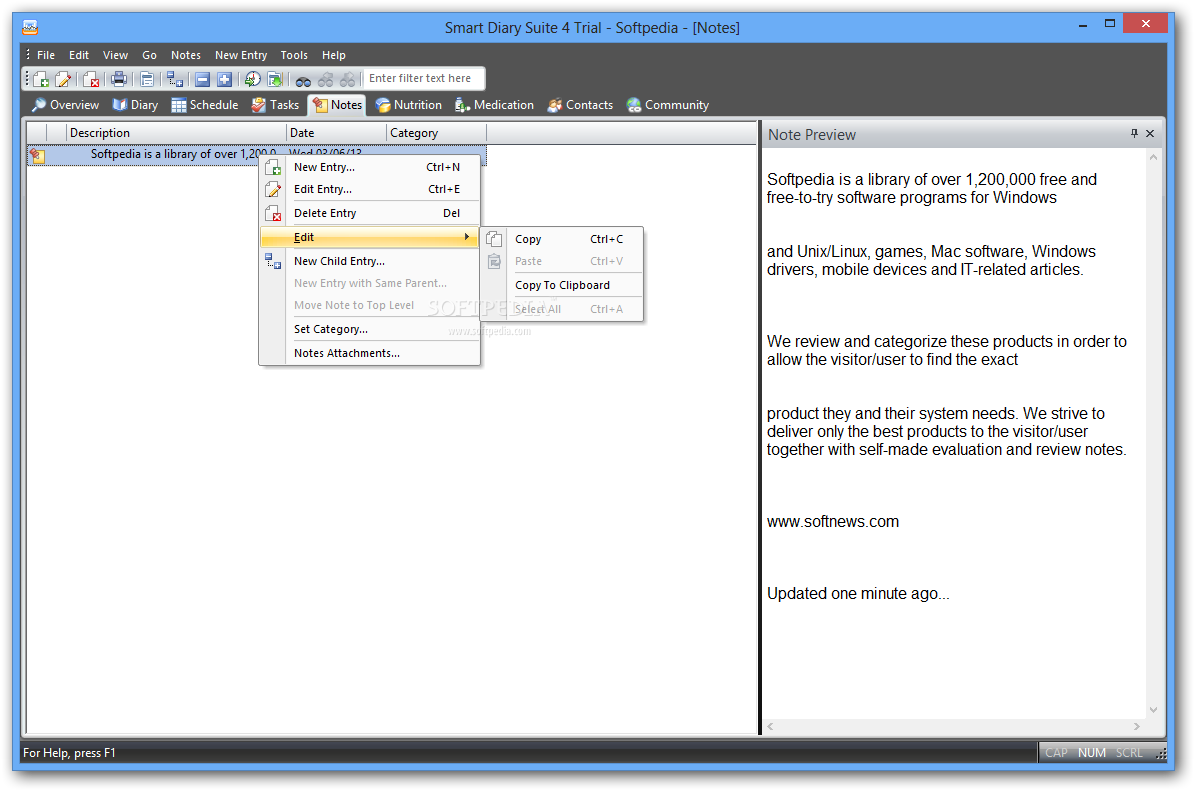Open the View menu

(115, 55)
